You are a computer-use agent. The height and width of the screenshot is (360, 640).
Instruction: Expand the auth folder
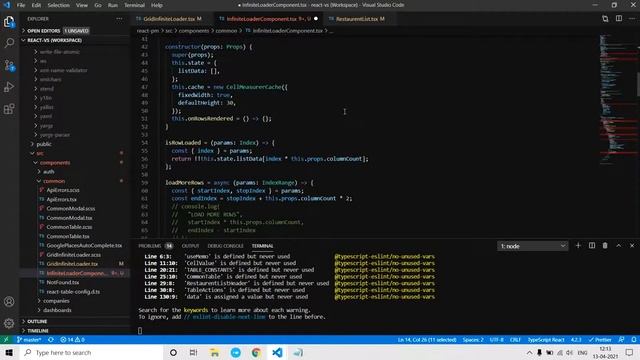point(75,172)
